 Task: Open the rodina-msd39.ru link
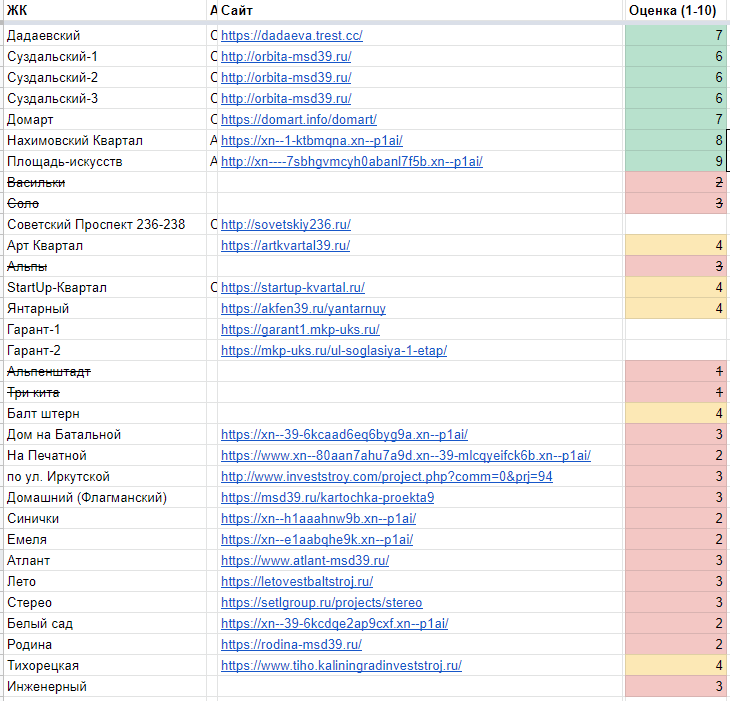(x=291, y=644)
